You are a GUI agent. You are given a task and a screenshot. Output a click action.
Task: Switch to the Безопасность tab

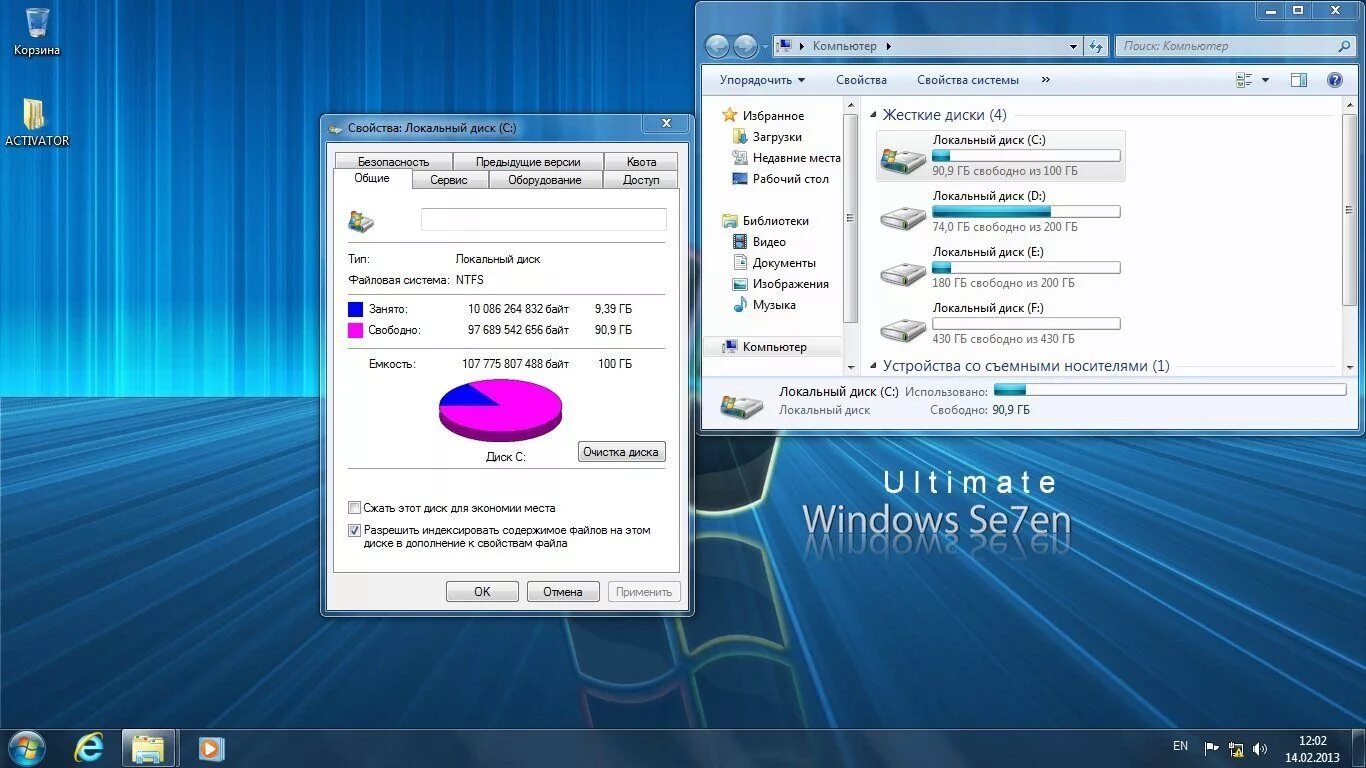click(393, 161)
